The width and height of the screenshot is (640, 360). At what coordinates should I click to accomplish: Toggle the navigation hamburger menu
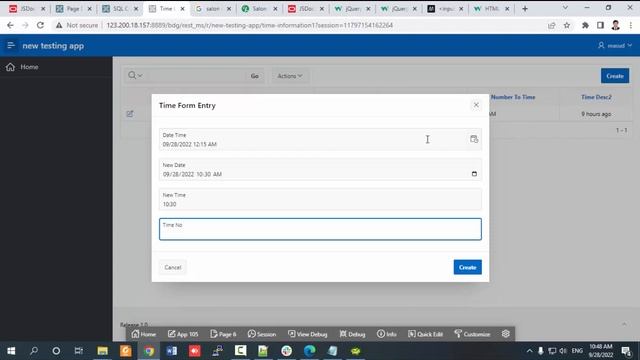tap(11, 45)
